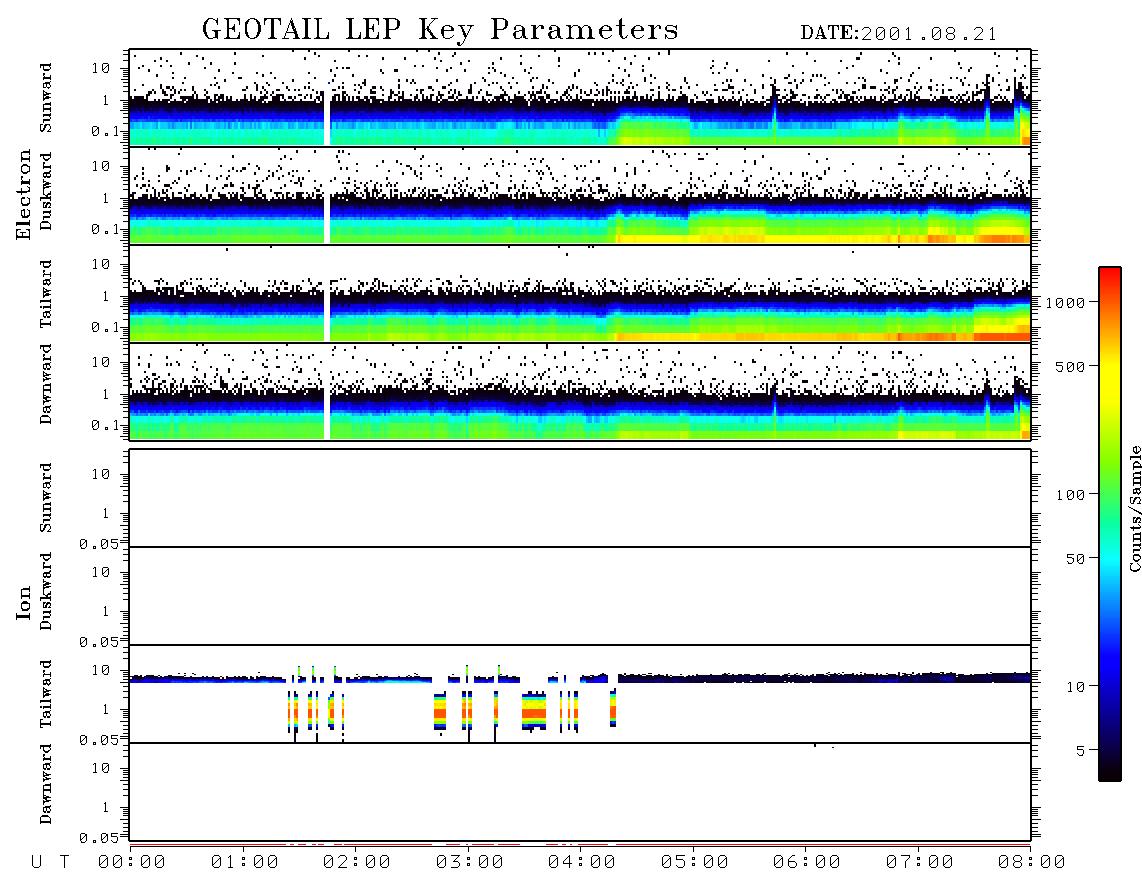Click the rainbow Counts/Sample color scale bar
The image size is (1142, 880).
click(1109, 524)
